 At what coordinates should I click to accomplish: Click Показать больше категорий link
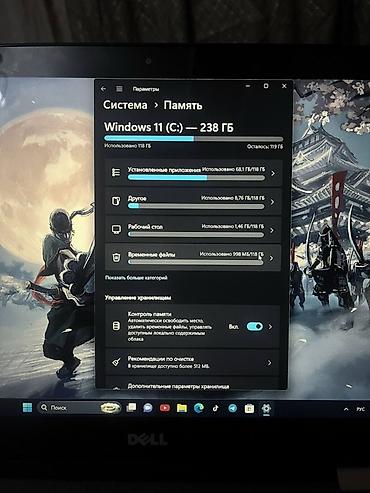(136, 277)
